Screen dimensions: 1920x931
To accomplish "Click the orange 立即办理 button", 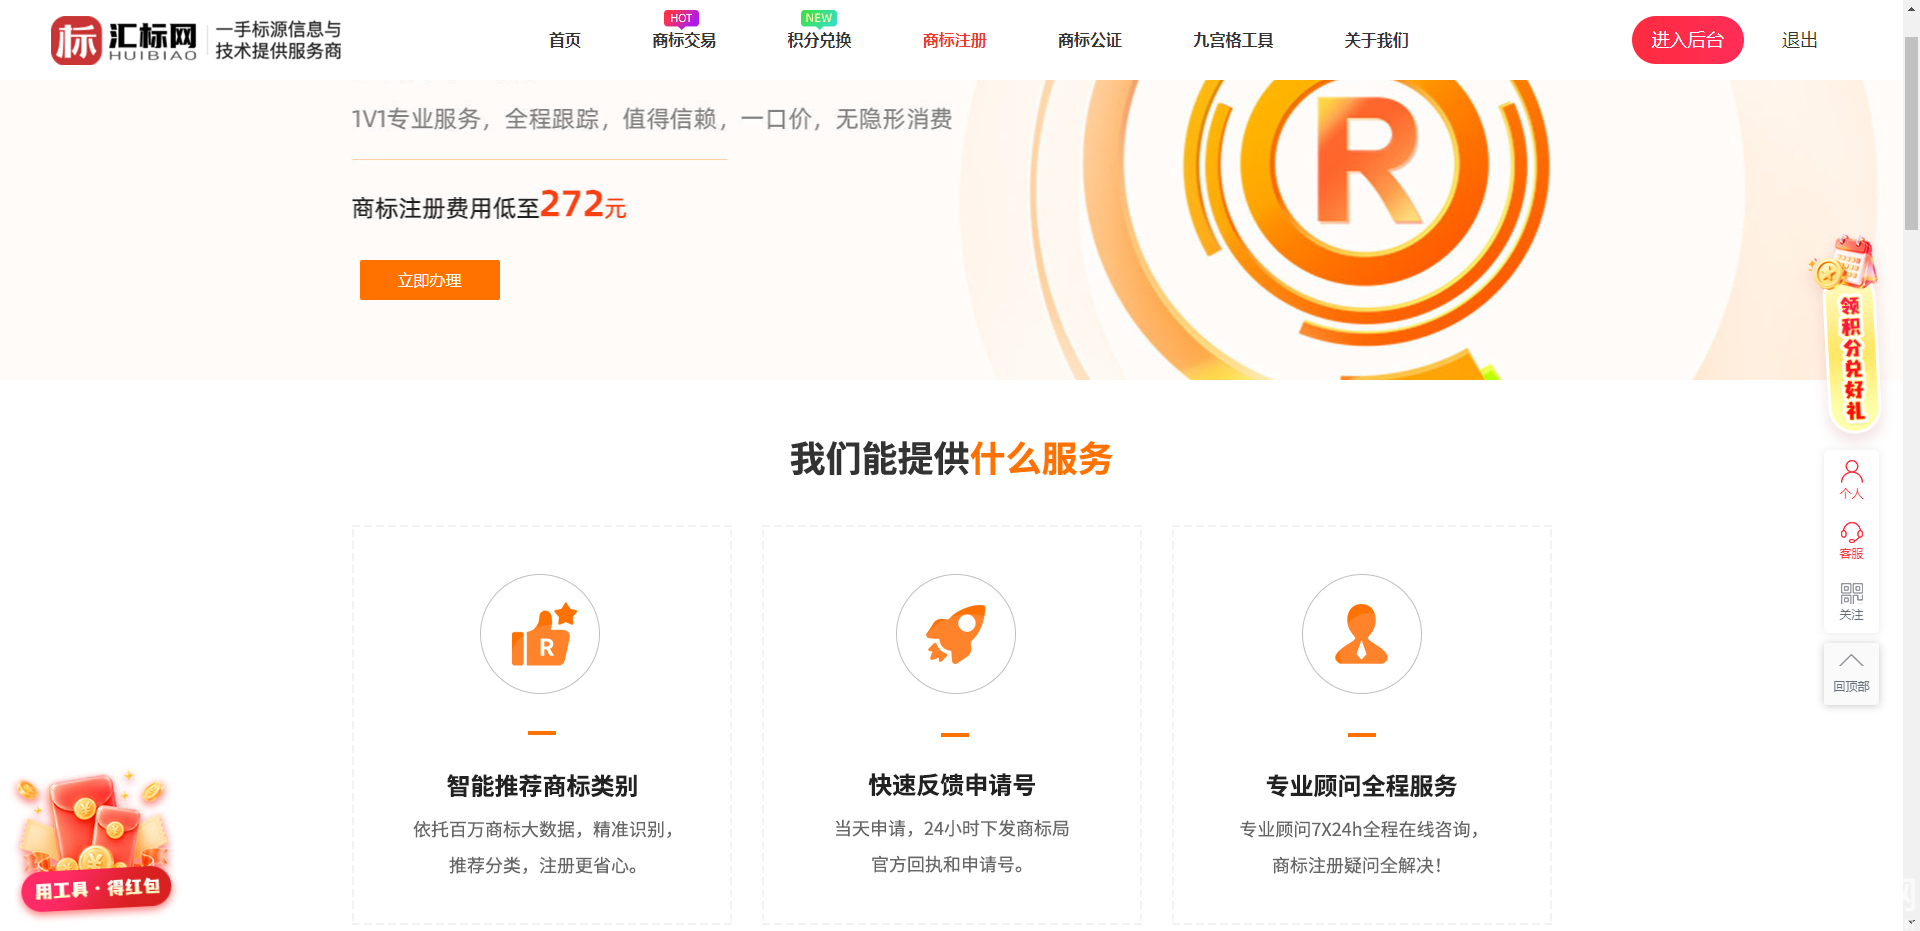I will [x=430, y=280].
